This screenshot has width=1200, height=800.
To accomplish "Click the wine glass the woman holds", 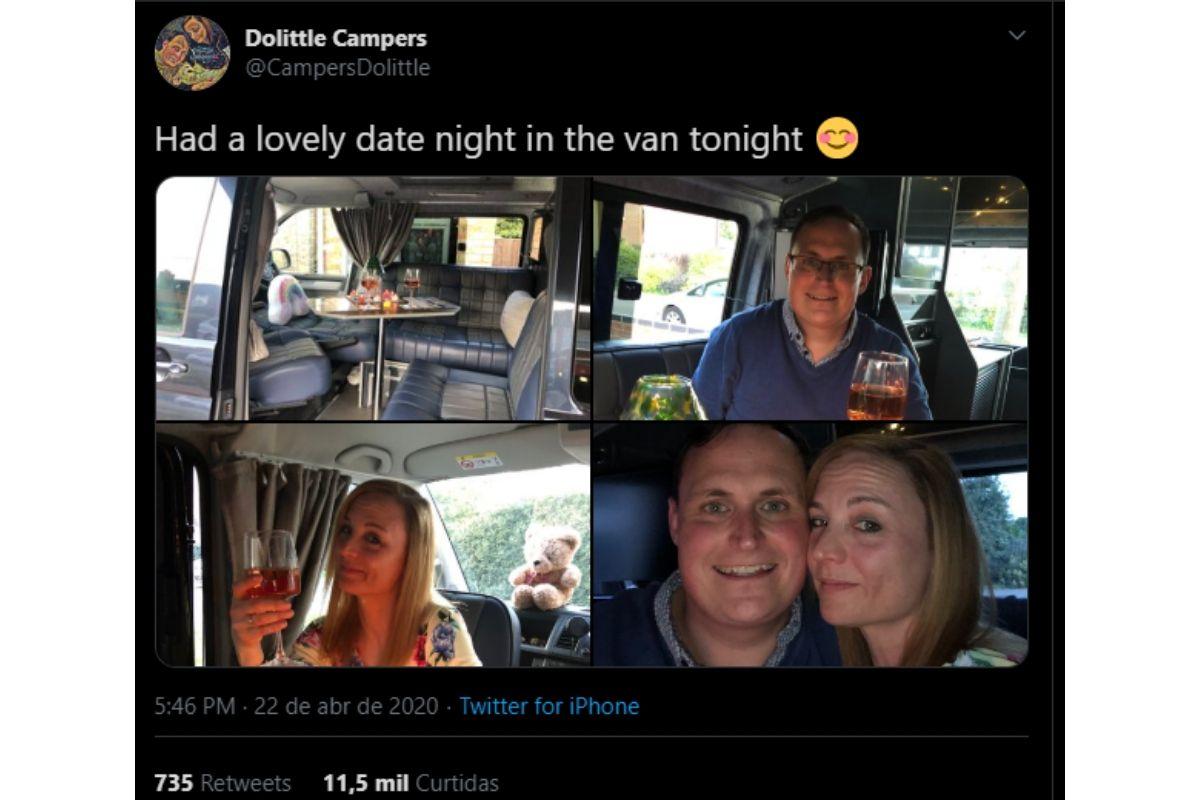I will point(270,565).
